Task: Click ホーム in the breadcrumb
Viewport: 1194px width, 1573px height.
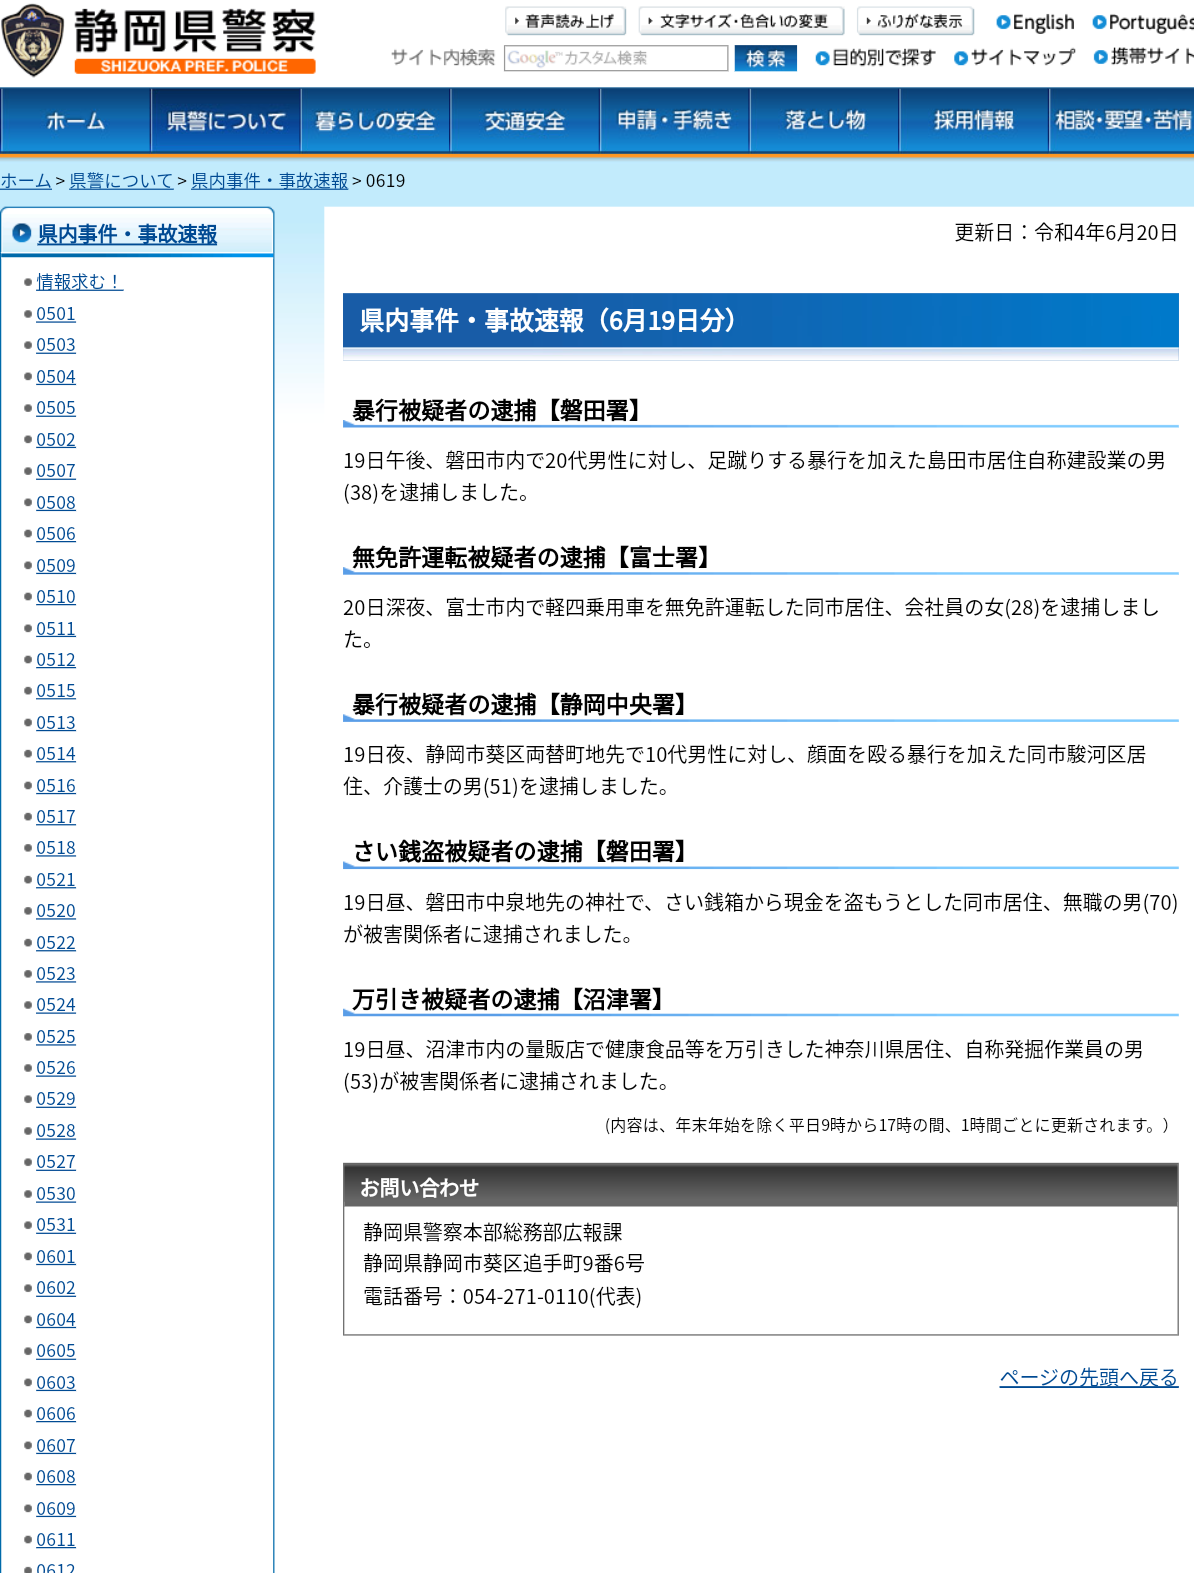Action: click(x=26, y=181)
